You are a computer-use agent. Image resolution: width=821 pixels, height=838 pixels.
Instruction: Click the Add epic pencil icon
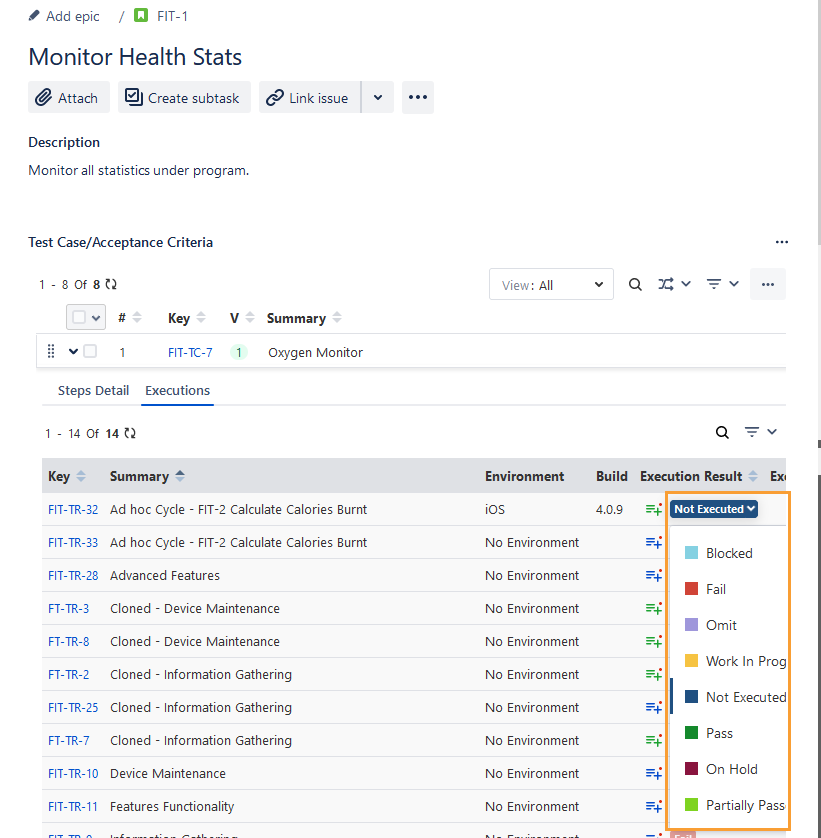34,15
